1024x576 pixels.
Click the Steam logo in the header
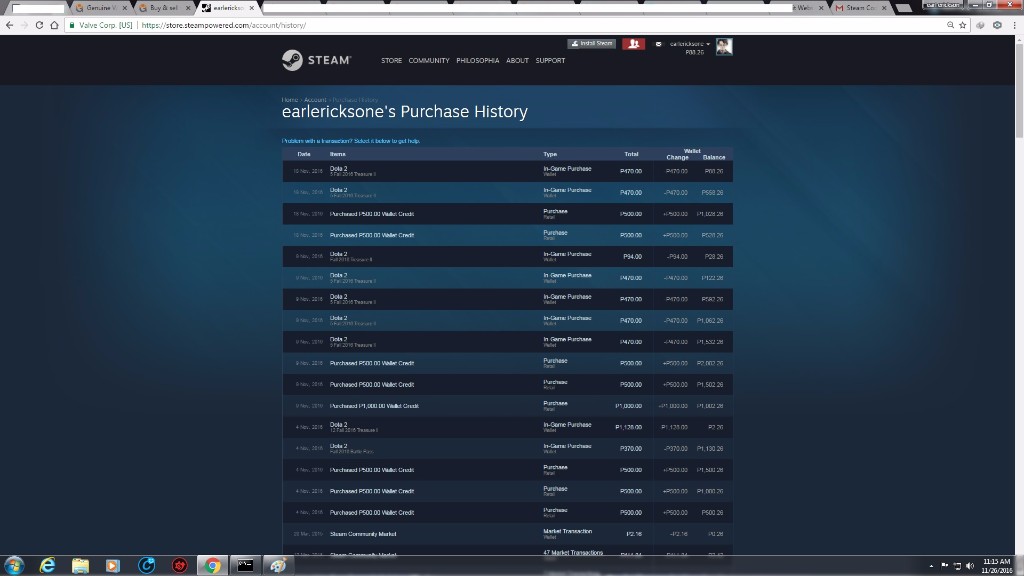click(316, 60)
